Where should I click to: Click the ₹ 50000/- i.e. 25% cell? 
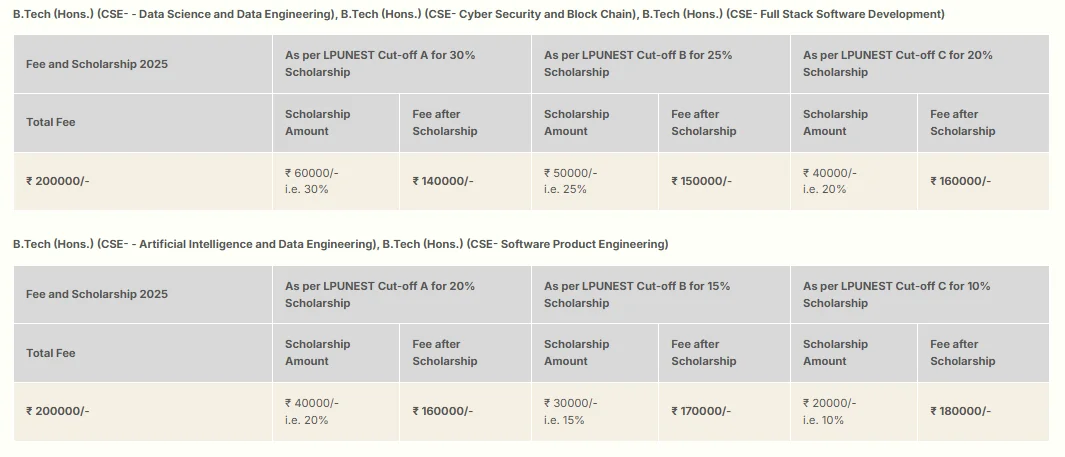(x=595, y=181)
